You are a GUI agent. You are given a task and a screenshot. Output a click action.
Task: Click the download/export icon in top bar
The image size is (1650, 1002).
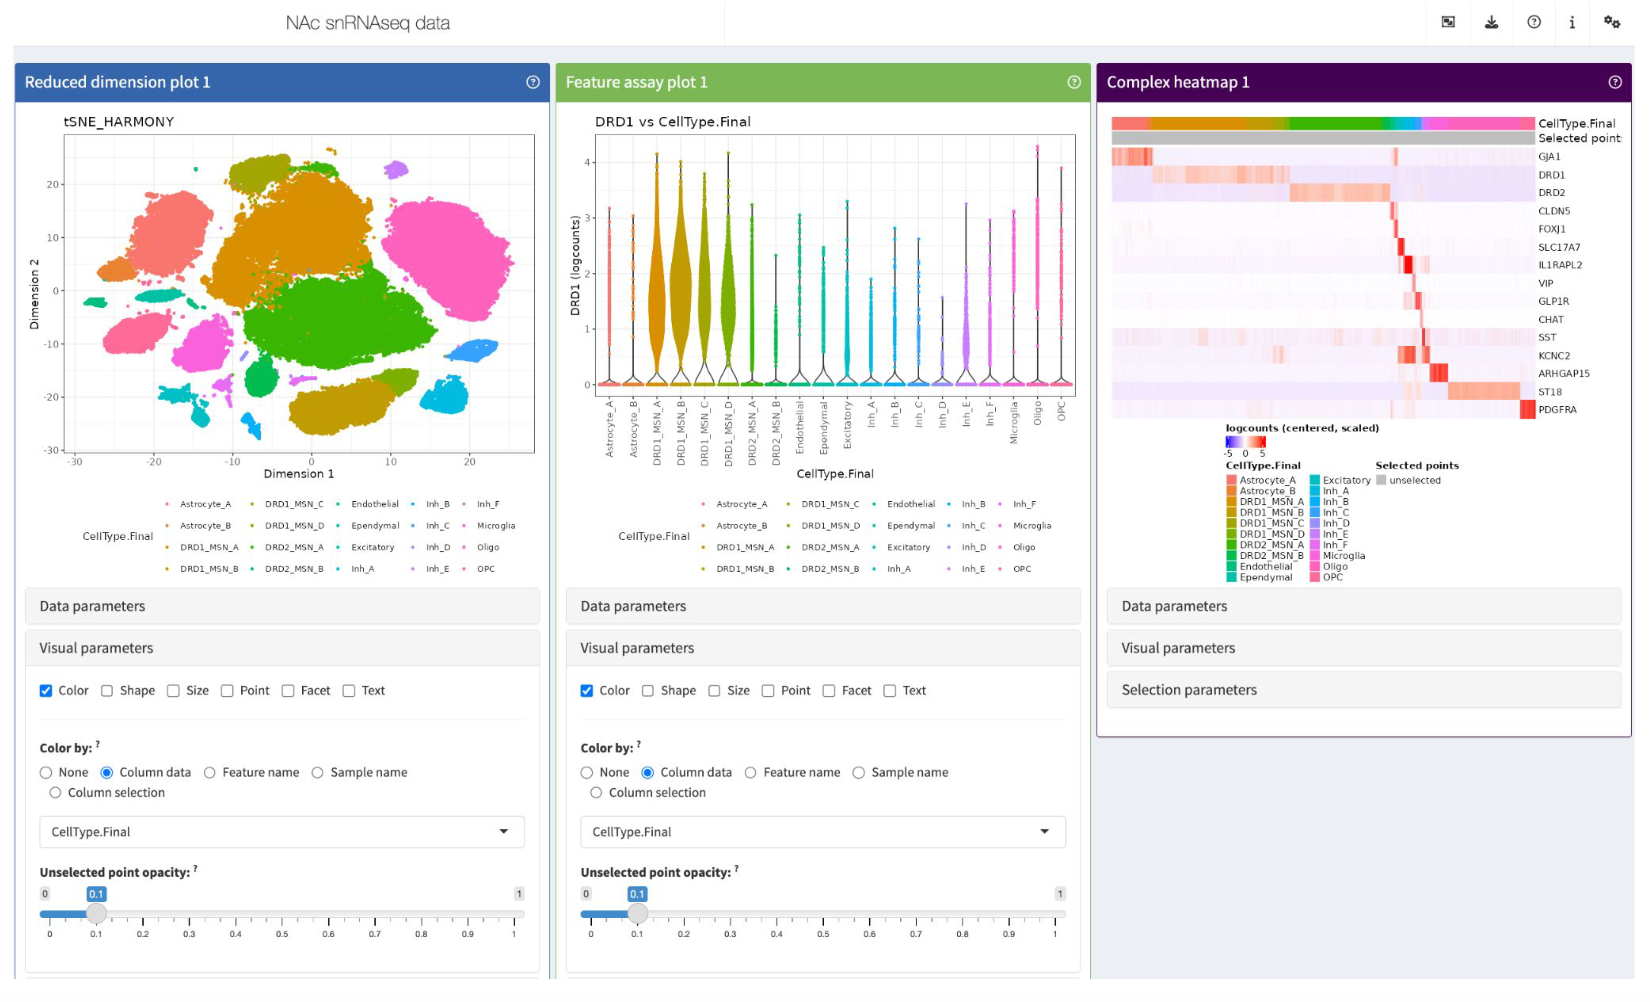pyautogui.click(x=1491, y=22)
